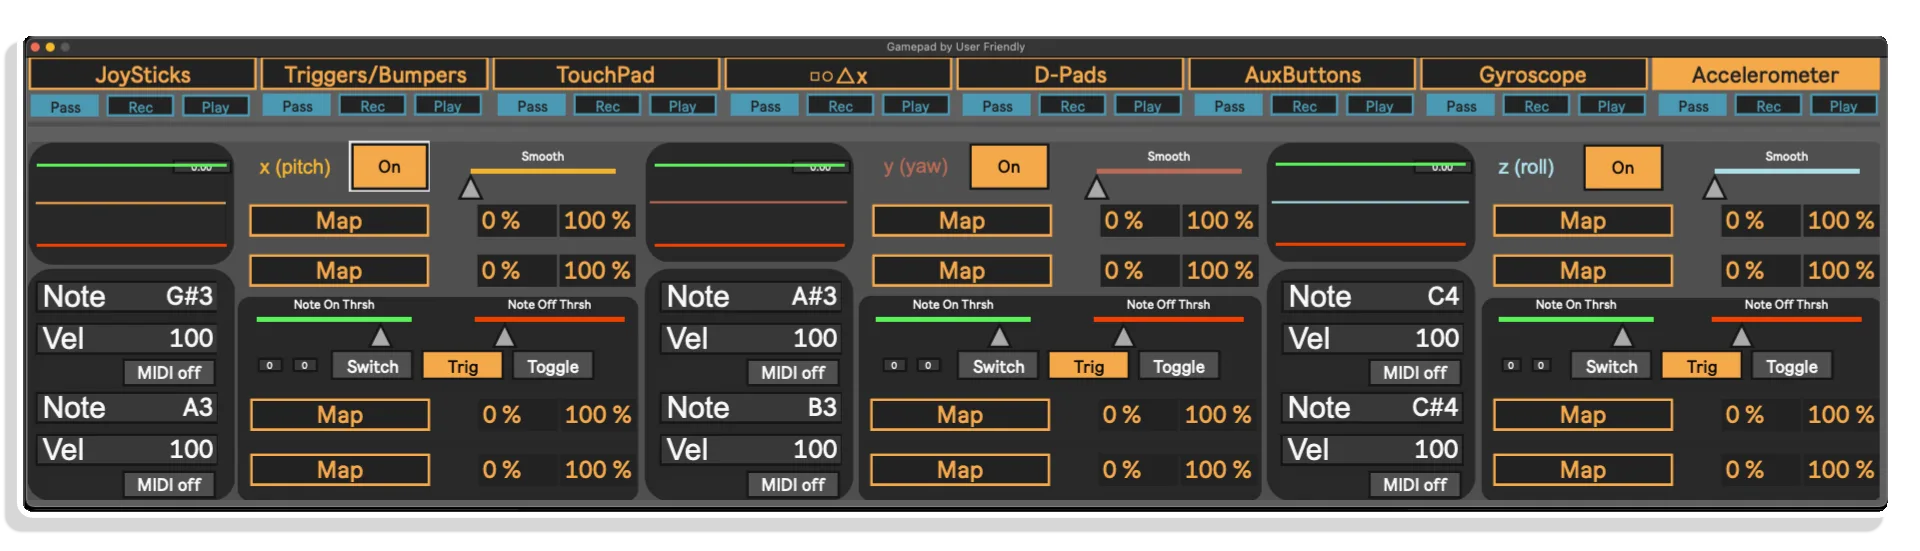Switch to the JoySticks tab

tap(143, 75)
